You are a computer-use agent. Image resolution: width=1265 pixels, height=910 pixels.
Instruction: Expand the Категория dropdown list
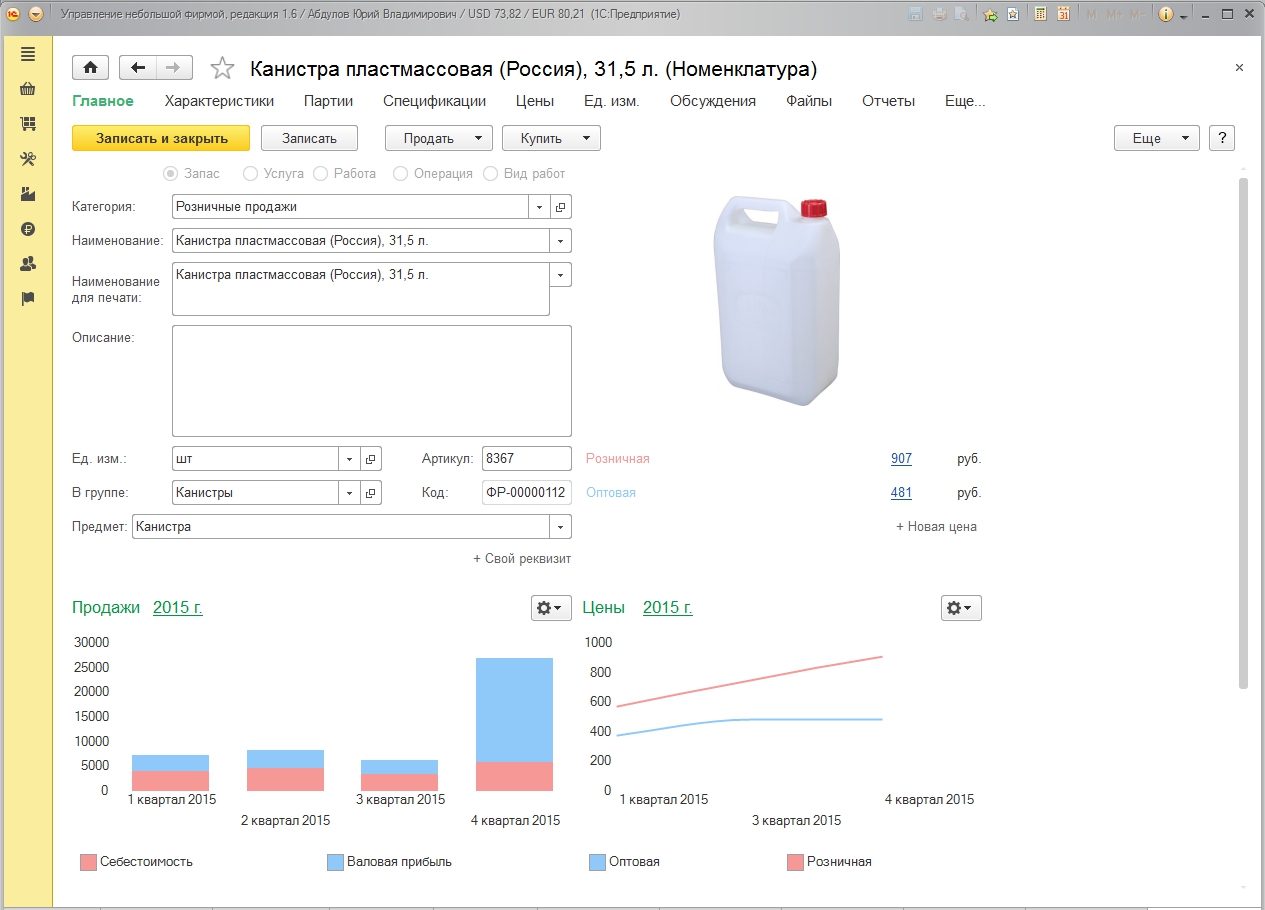click(540, 207)
